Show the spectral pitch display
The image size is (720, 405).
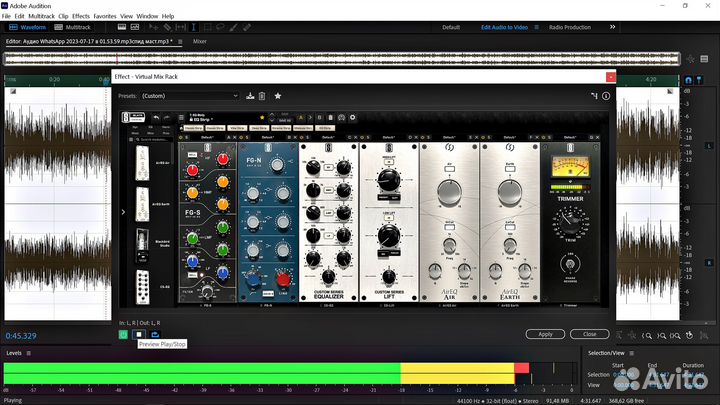[x=135, y=27]
